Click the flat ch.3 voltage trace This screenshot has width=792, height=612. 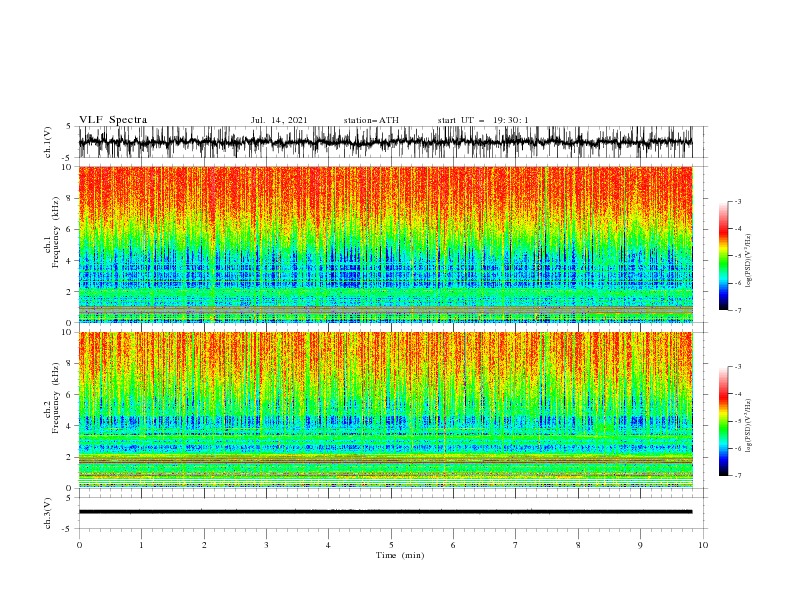(x=385, y=512)
